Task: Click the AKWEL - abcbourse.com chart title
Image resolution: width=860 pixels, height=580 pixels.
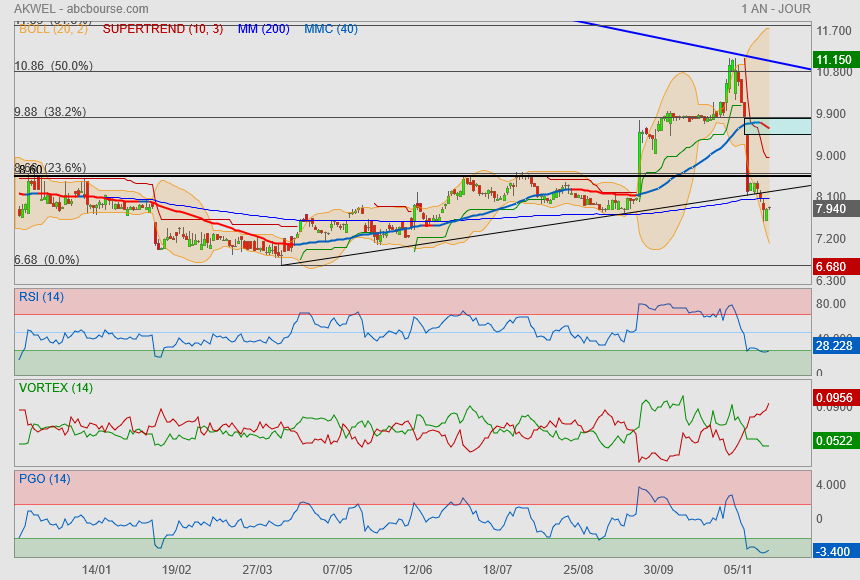Action: click(x=81, y=9)
